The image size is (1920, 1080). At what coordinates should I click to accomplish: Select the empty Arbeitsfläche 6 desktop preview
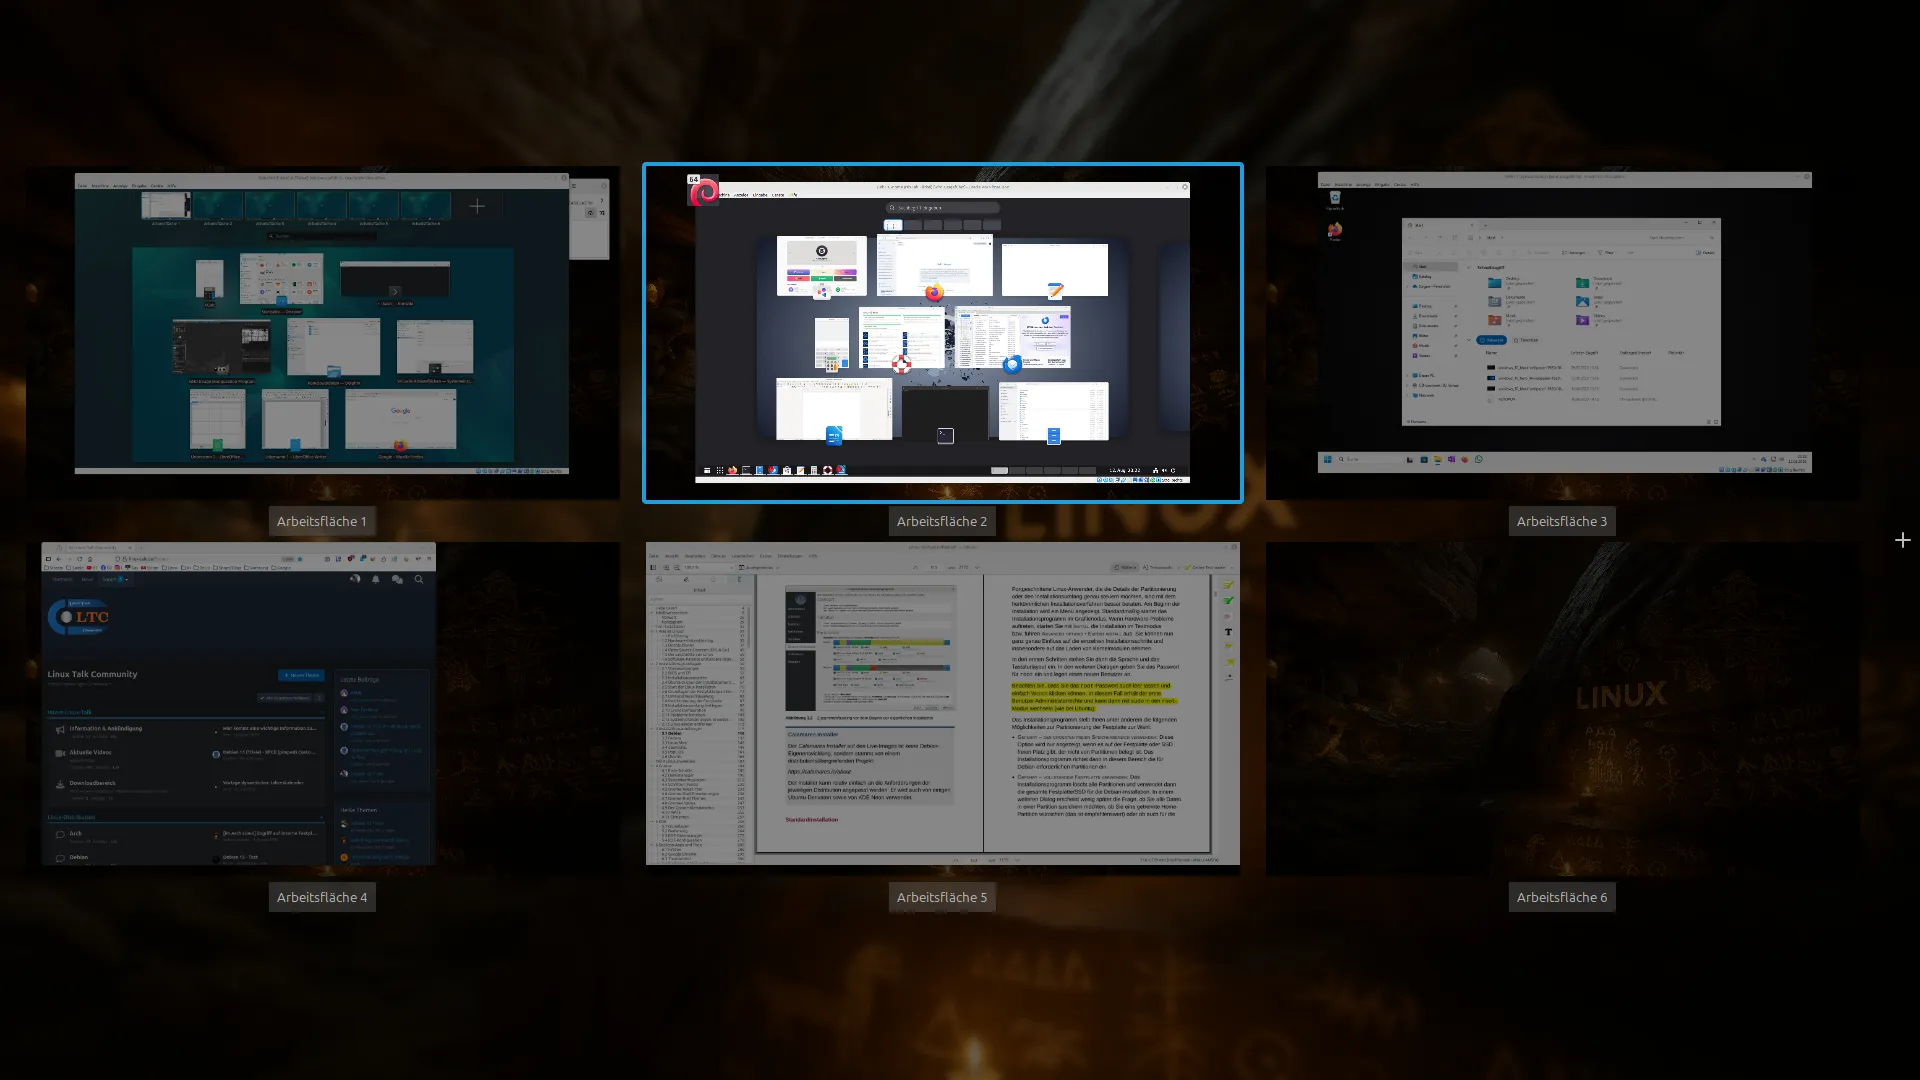click(1561, 708)
